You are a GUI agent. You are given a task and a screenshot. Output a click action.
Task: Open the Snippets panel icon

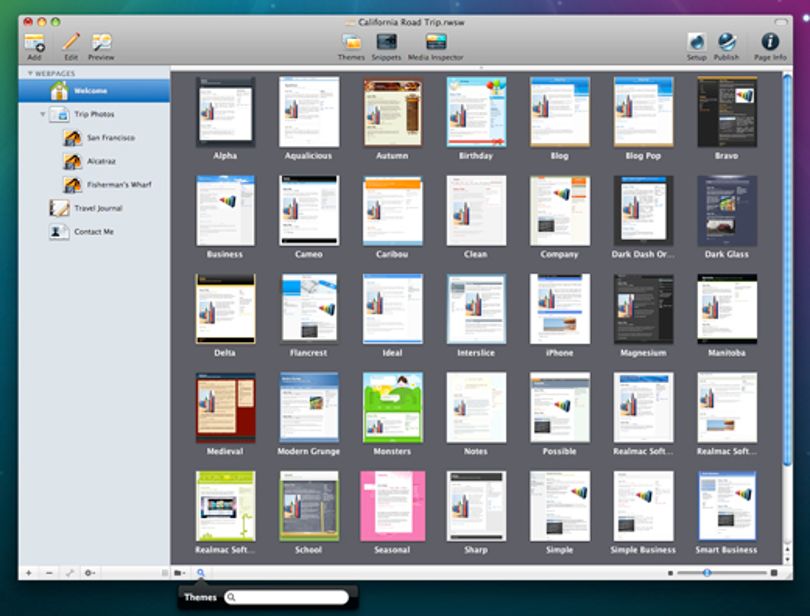[x=386, y=42]
